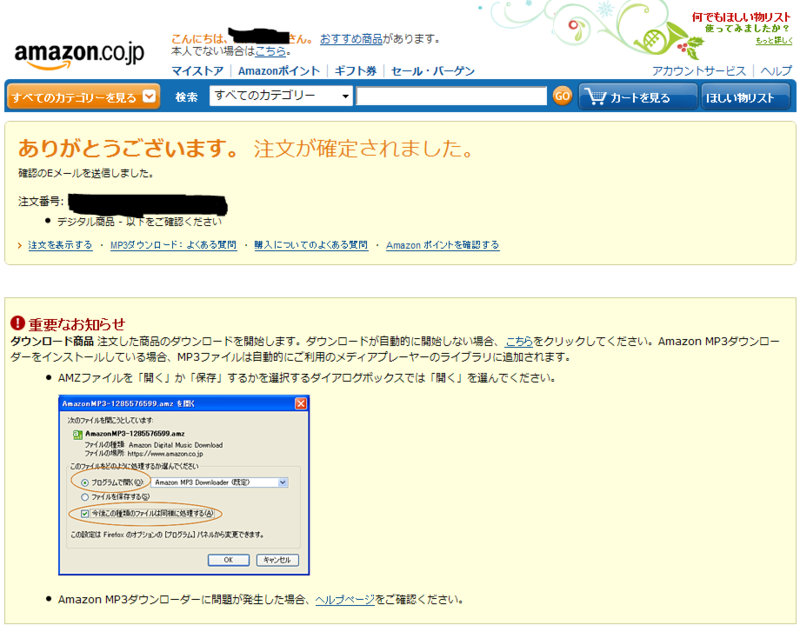Viewport: 800px width, 632px height.
Task: Open the Amazon MP3 Downloader application dropdown
Action: [x=283, y=483]
